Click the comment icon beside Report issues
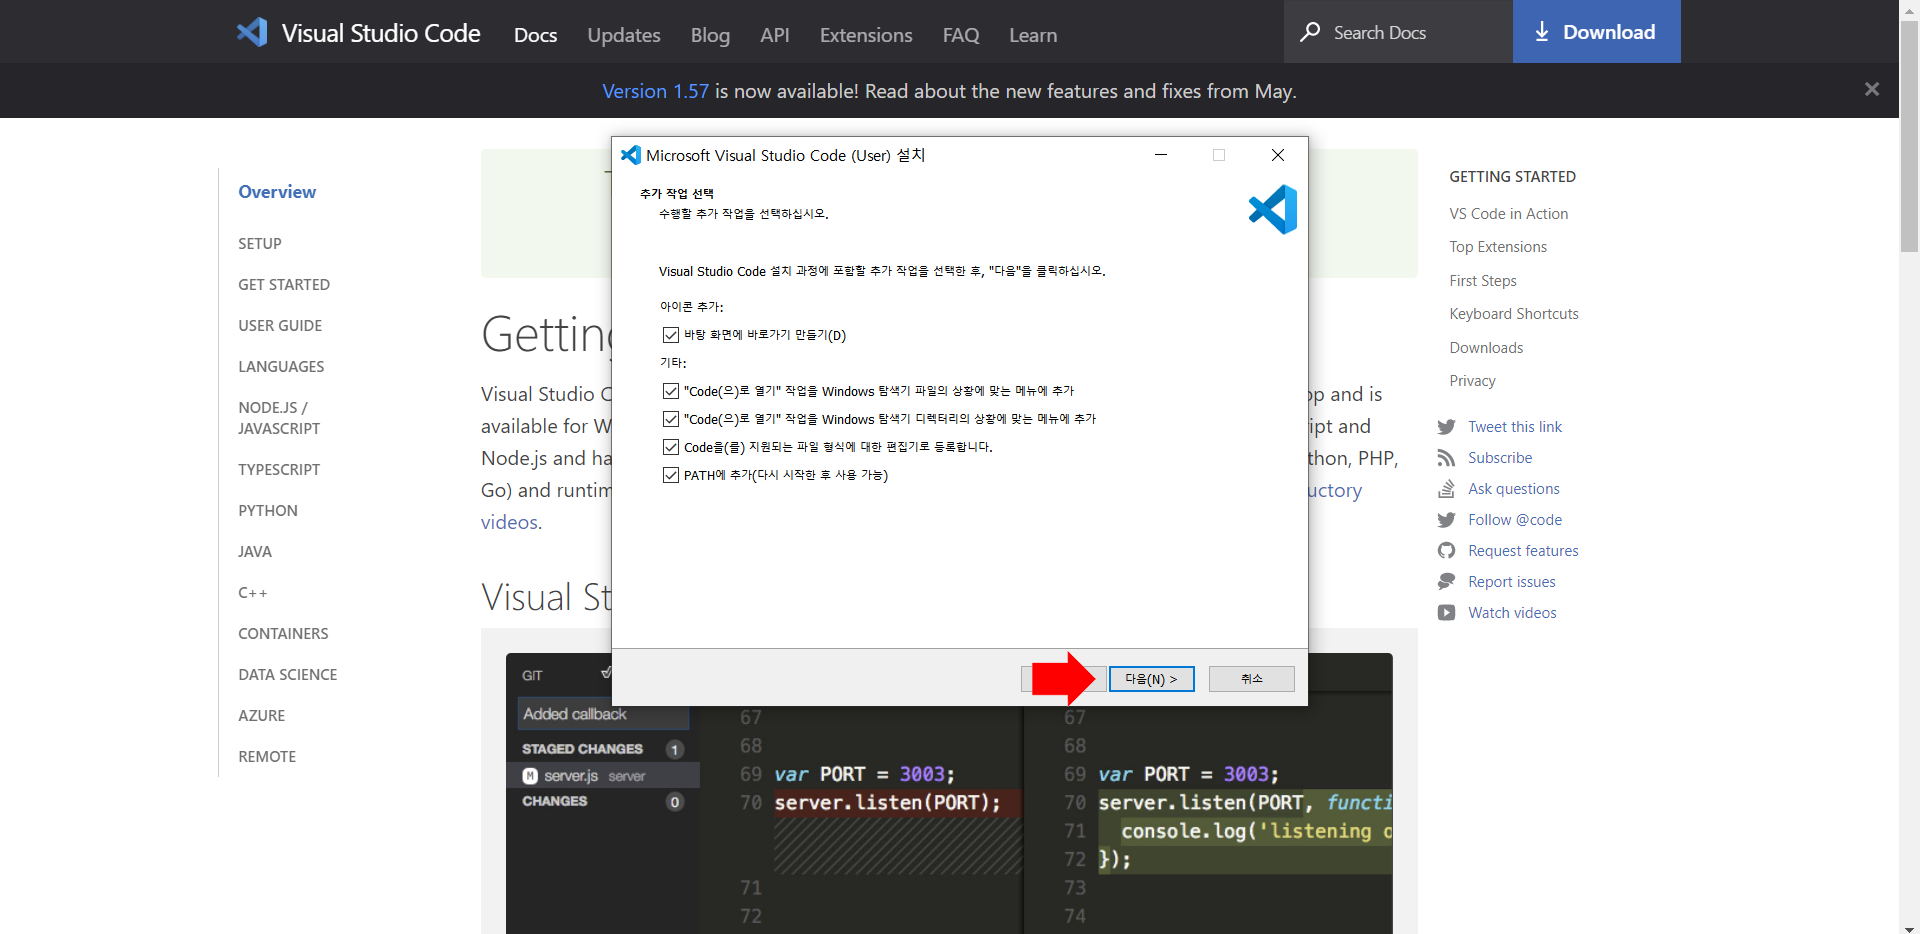 pyautogui.click(x=1446, y=582)
